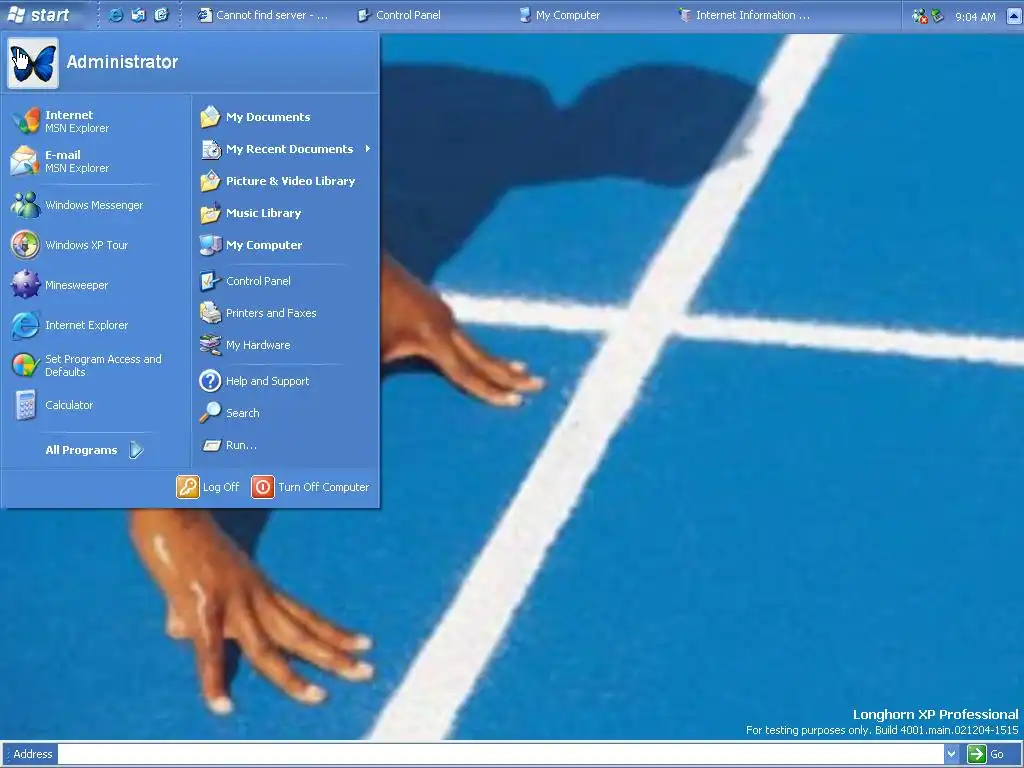
Task: Launch Calculator icon
Action: coord(25,405)
